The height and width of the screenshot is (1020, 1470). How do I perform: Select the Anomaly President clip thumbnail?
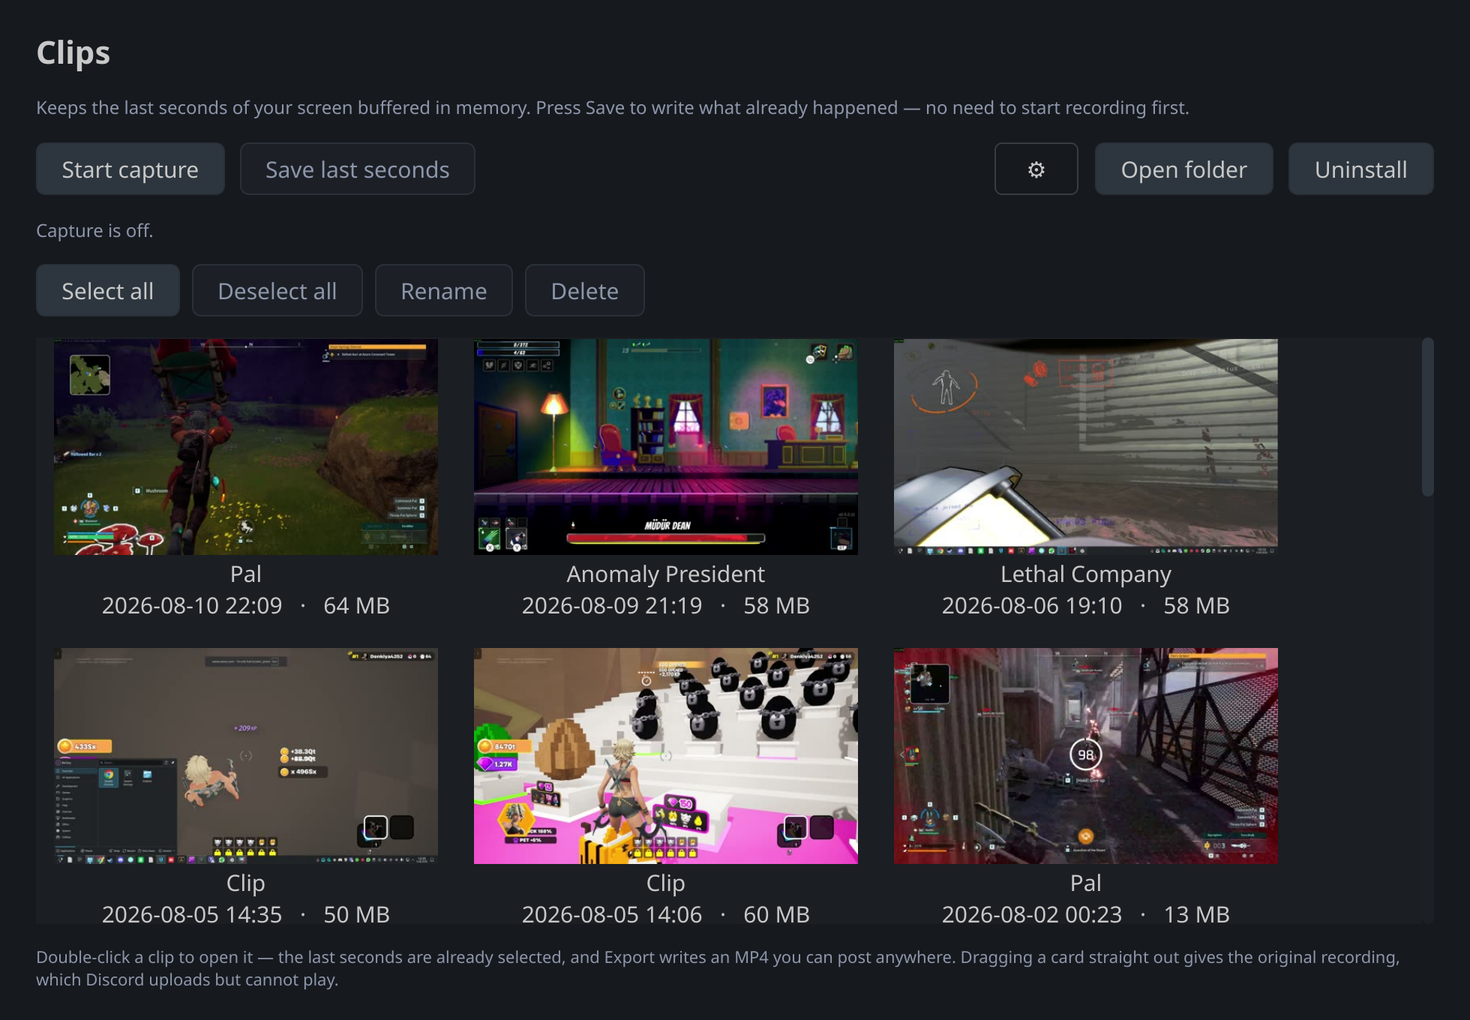pyautogui.click(x=666, y=447)
